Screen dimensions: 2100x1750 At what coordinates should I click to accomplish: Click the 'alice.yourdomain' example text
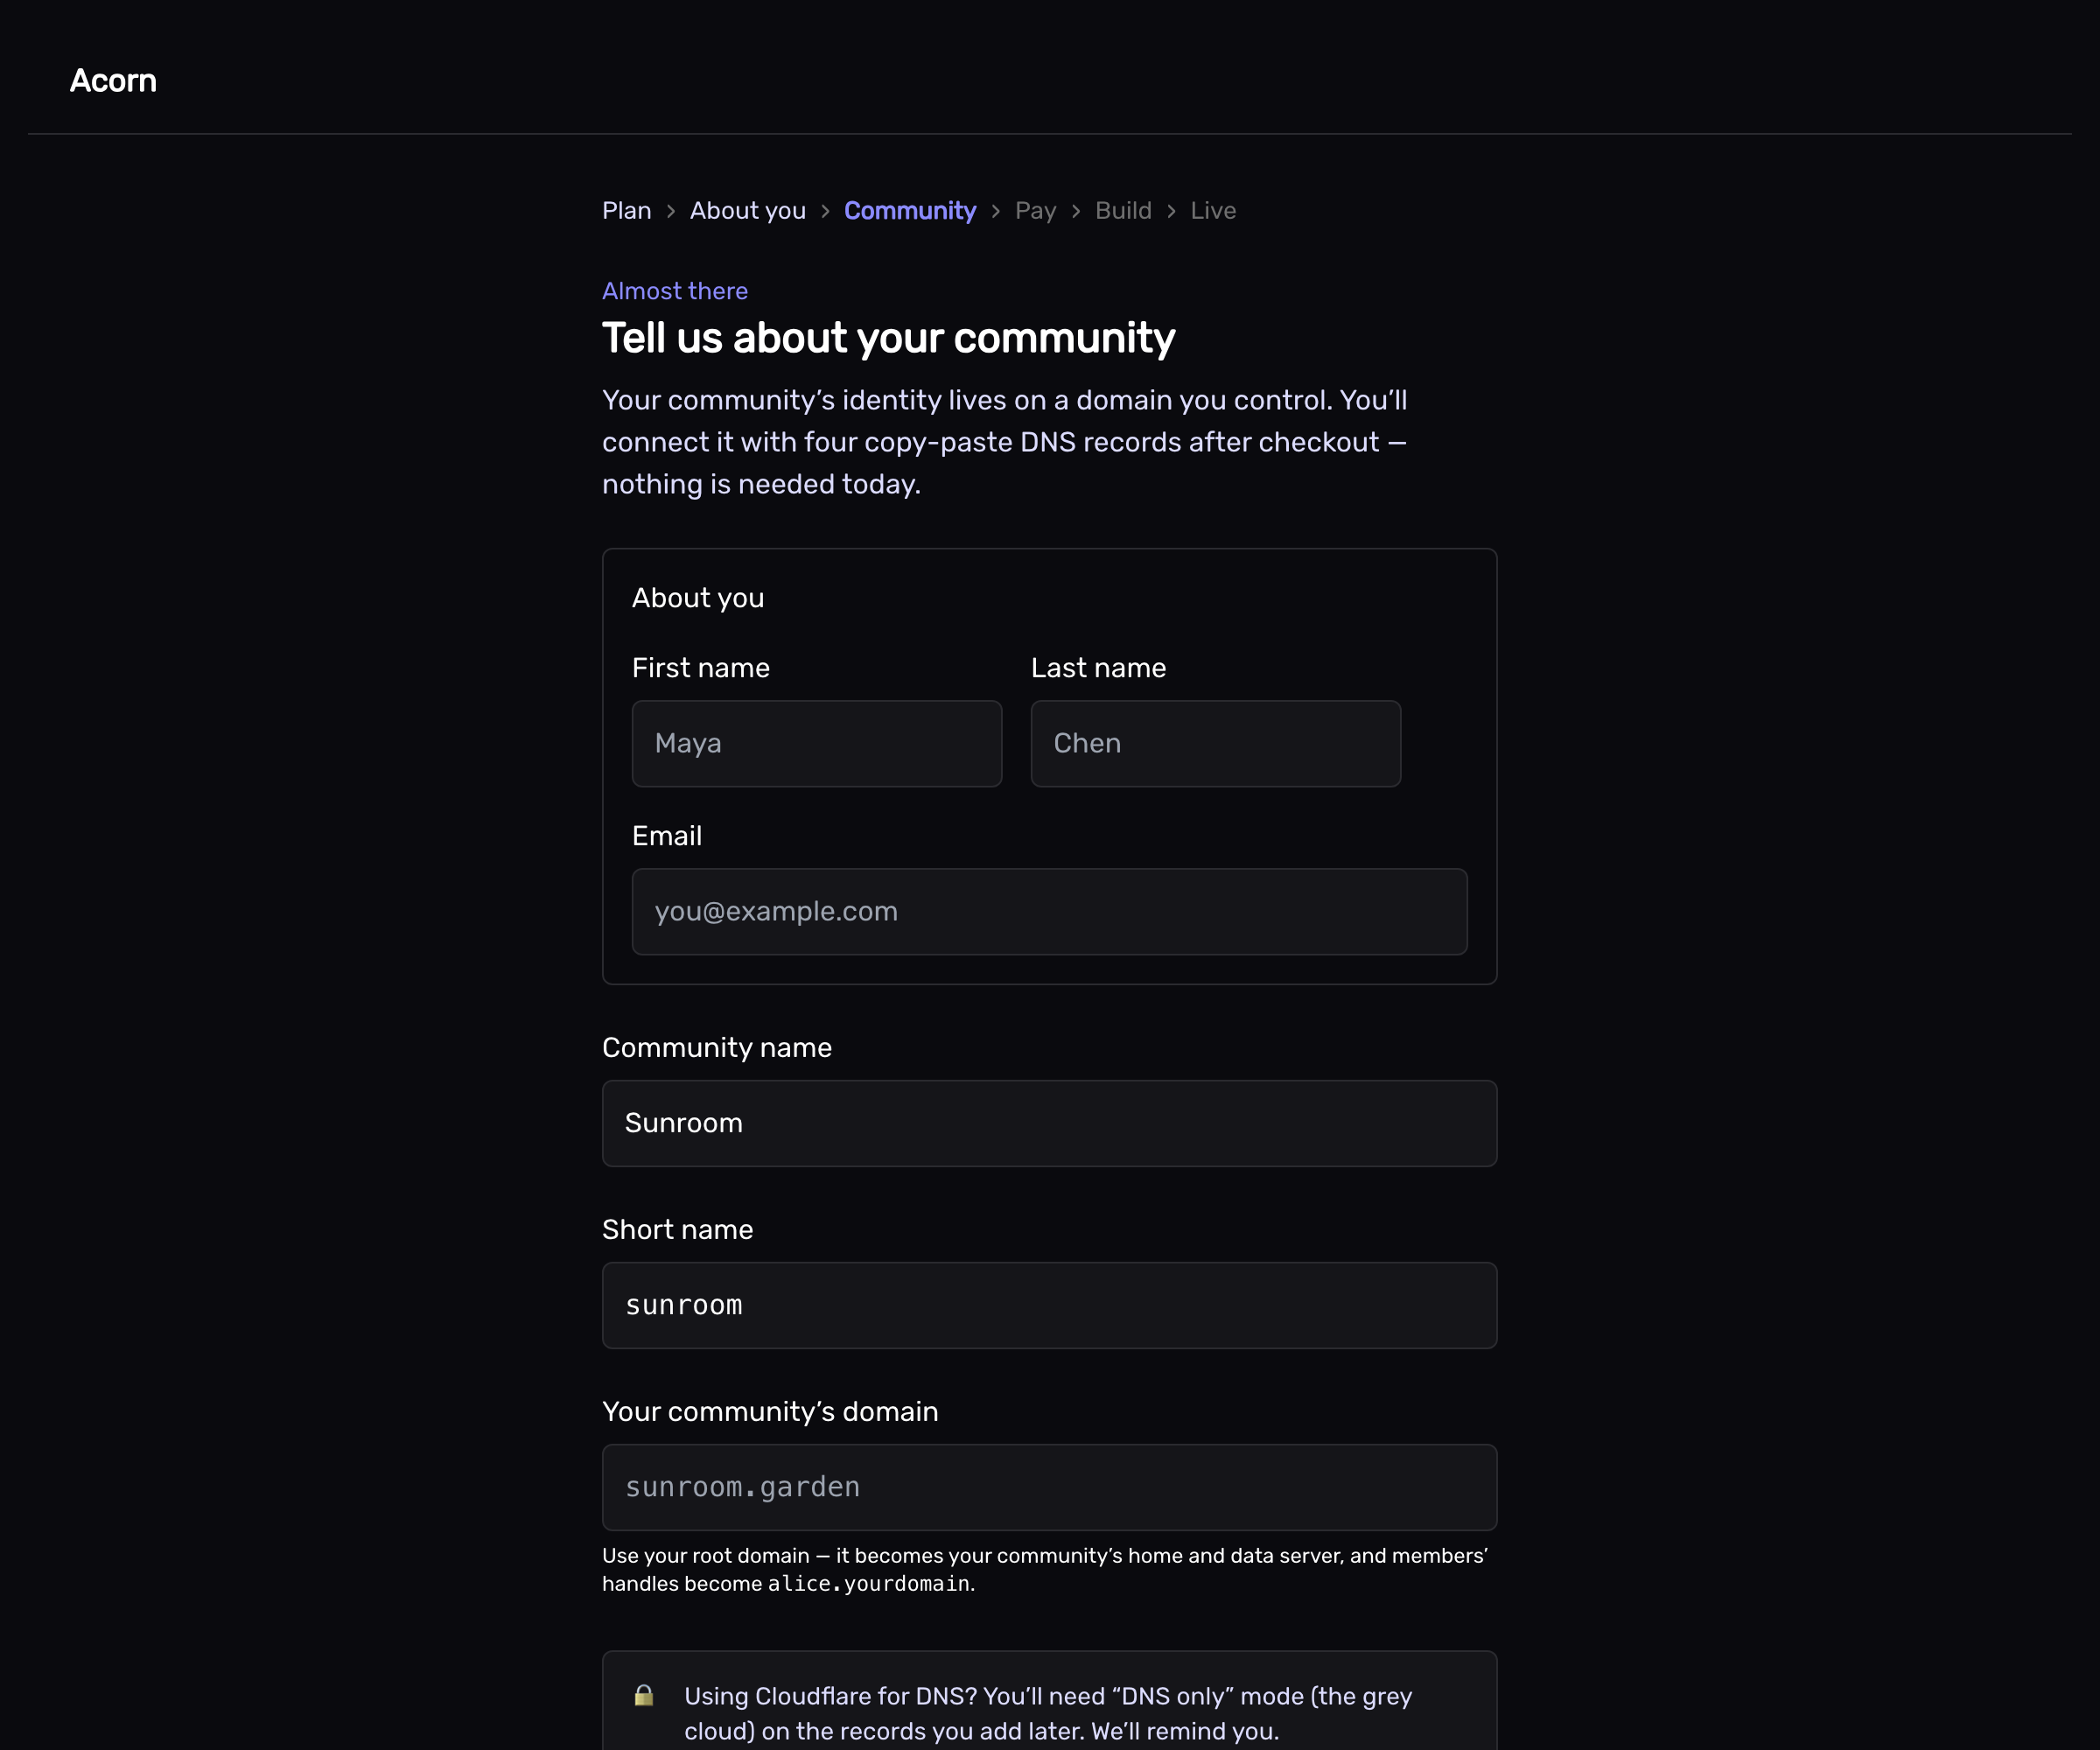[x=868, y=1584]
